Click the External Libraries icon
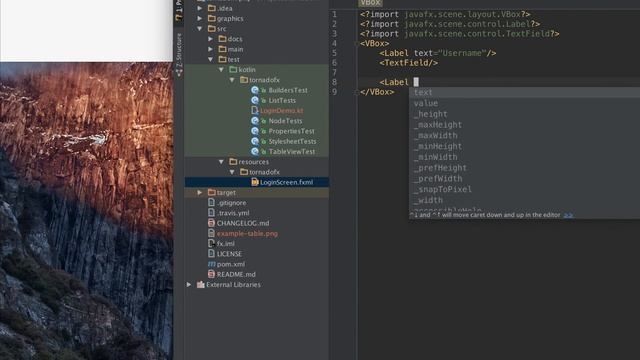The image size is (640, 360). [200, 284]
